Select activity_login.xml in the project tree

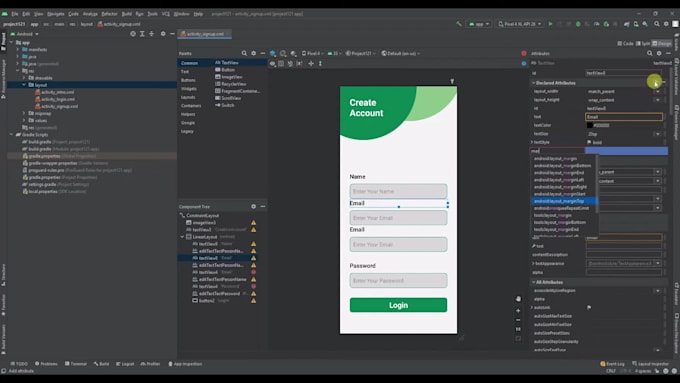(55, 99)
